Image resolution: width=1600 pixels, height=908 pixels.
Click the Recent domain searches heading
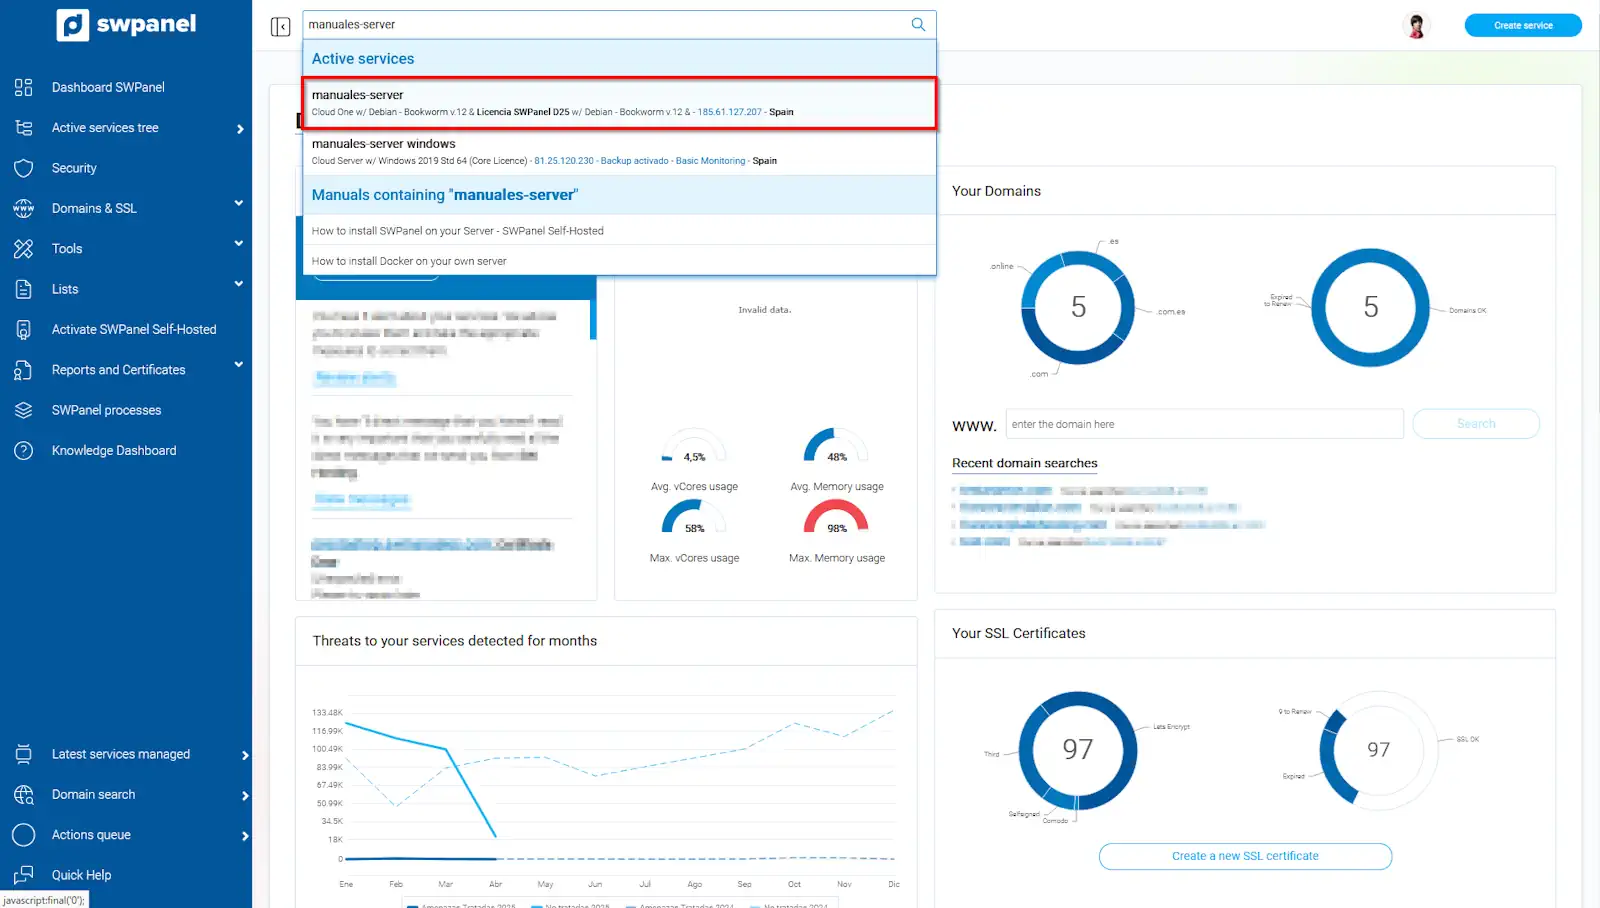[x=1024, y=463]
